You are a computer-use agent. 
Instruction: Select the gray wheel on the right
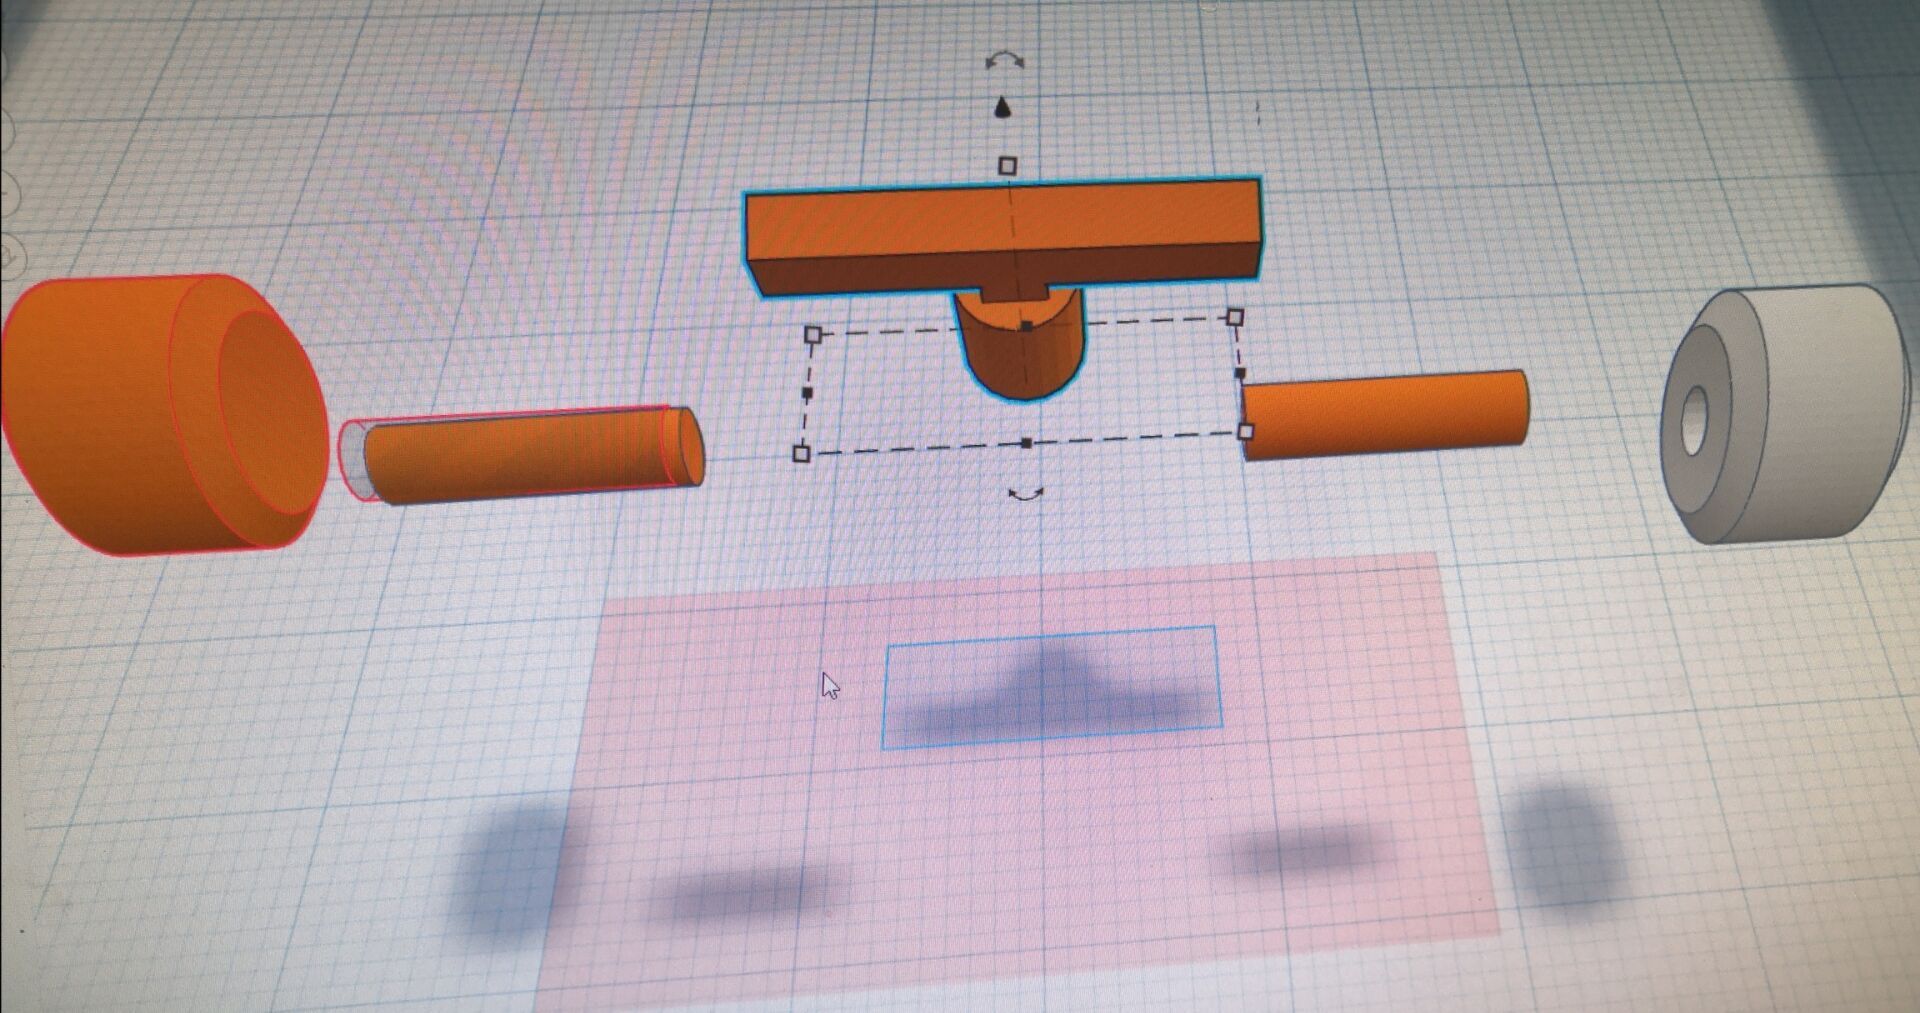(x=1785, y=414)
